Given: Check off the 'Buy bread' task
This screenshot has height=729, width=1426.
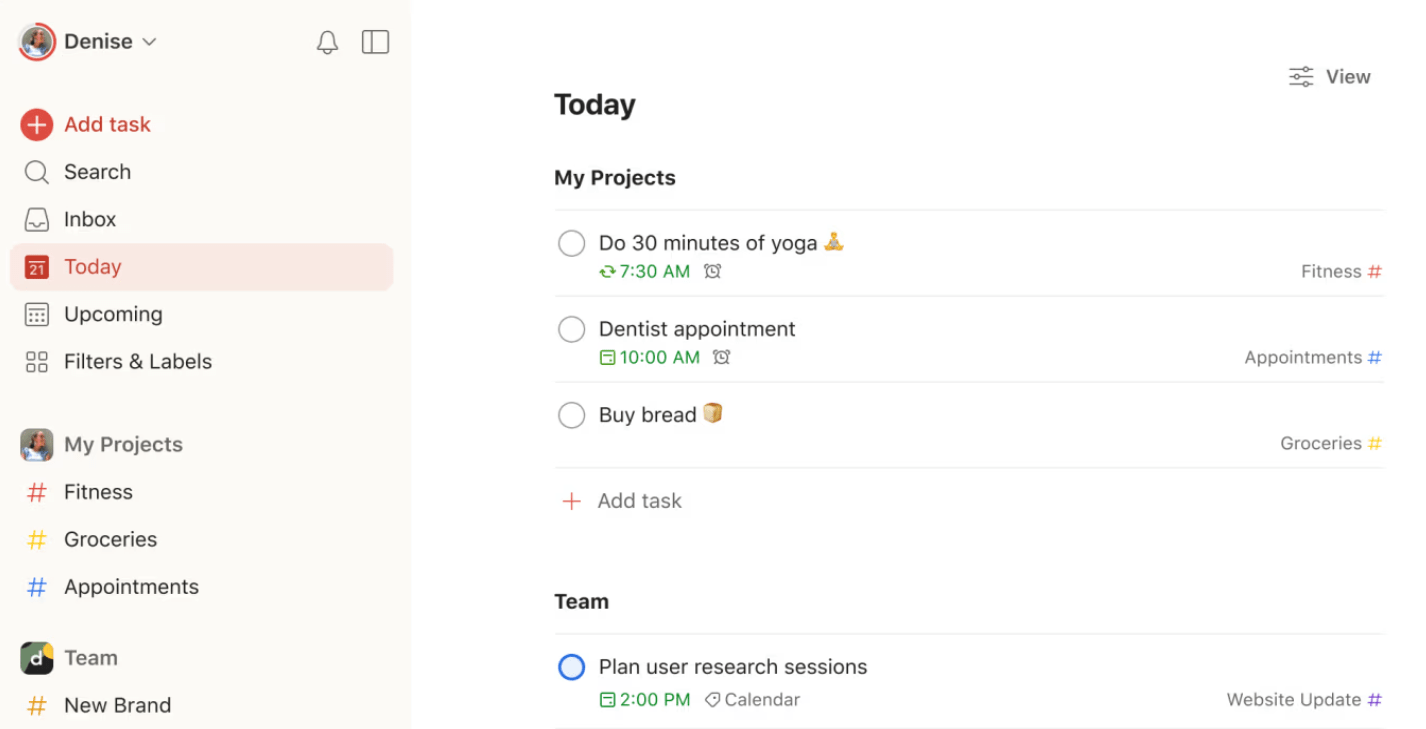Looking at the screenshot, I should [x=571, y=415].
